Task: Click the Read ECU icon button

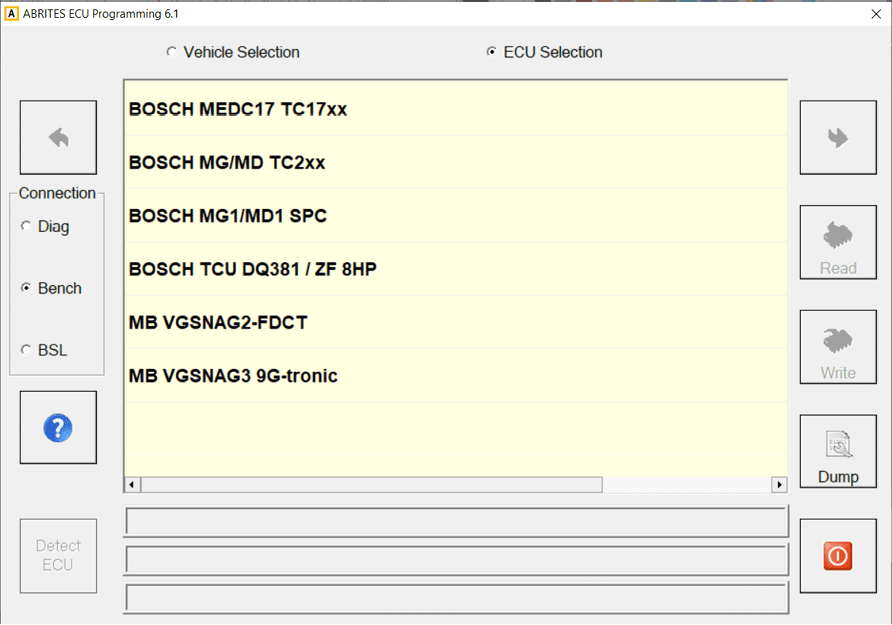Action: pyautogui.click(x=838, y=243)
